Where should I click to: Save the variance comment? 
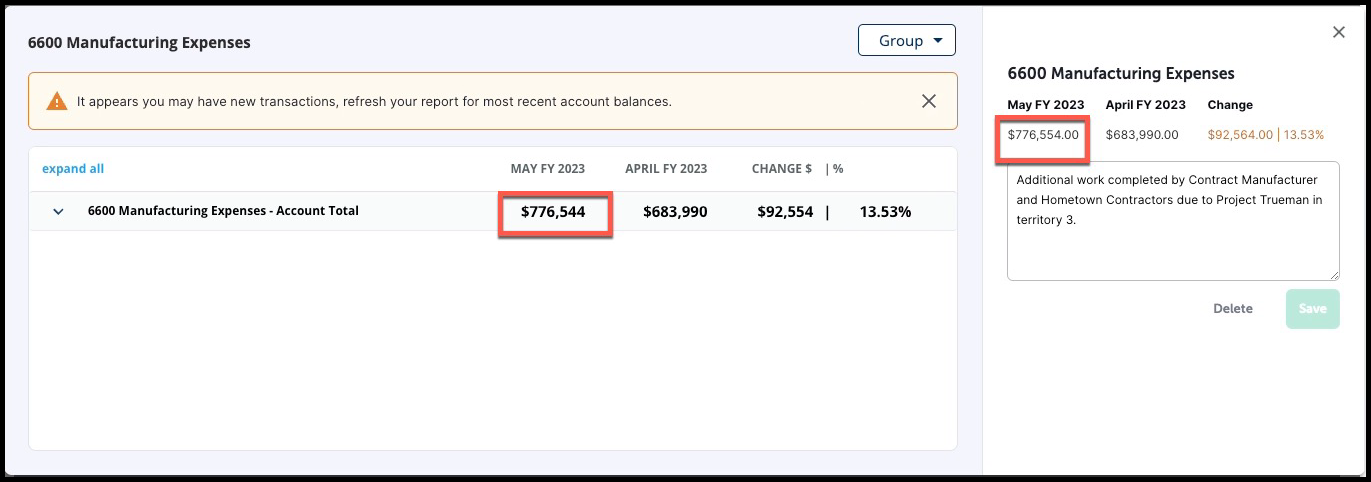tap(1312, 309)
